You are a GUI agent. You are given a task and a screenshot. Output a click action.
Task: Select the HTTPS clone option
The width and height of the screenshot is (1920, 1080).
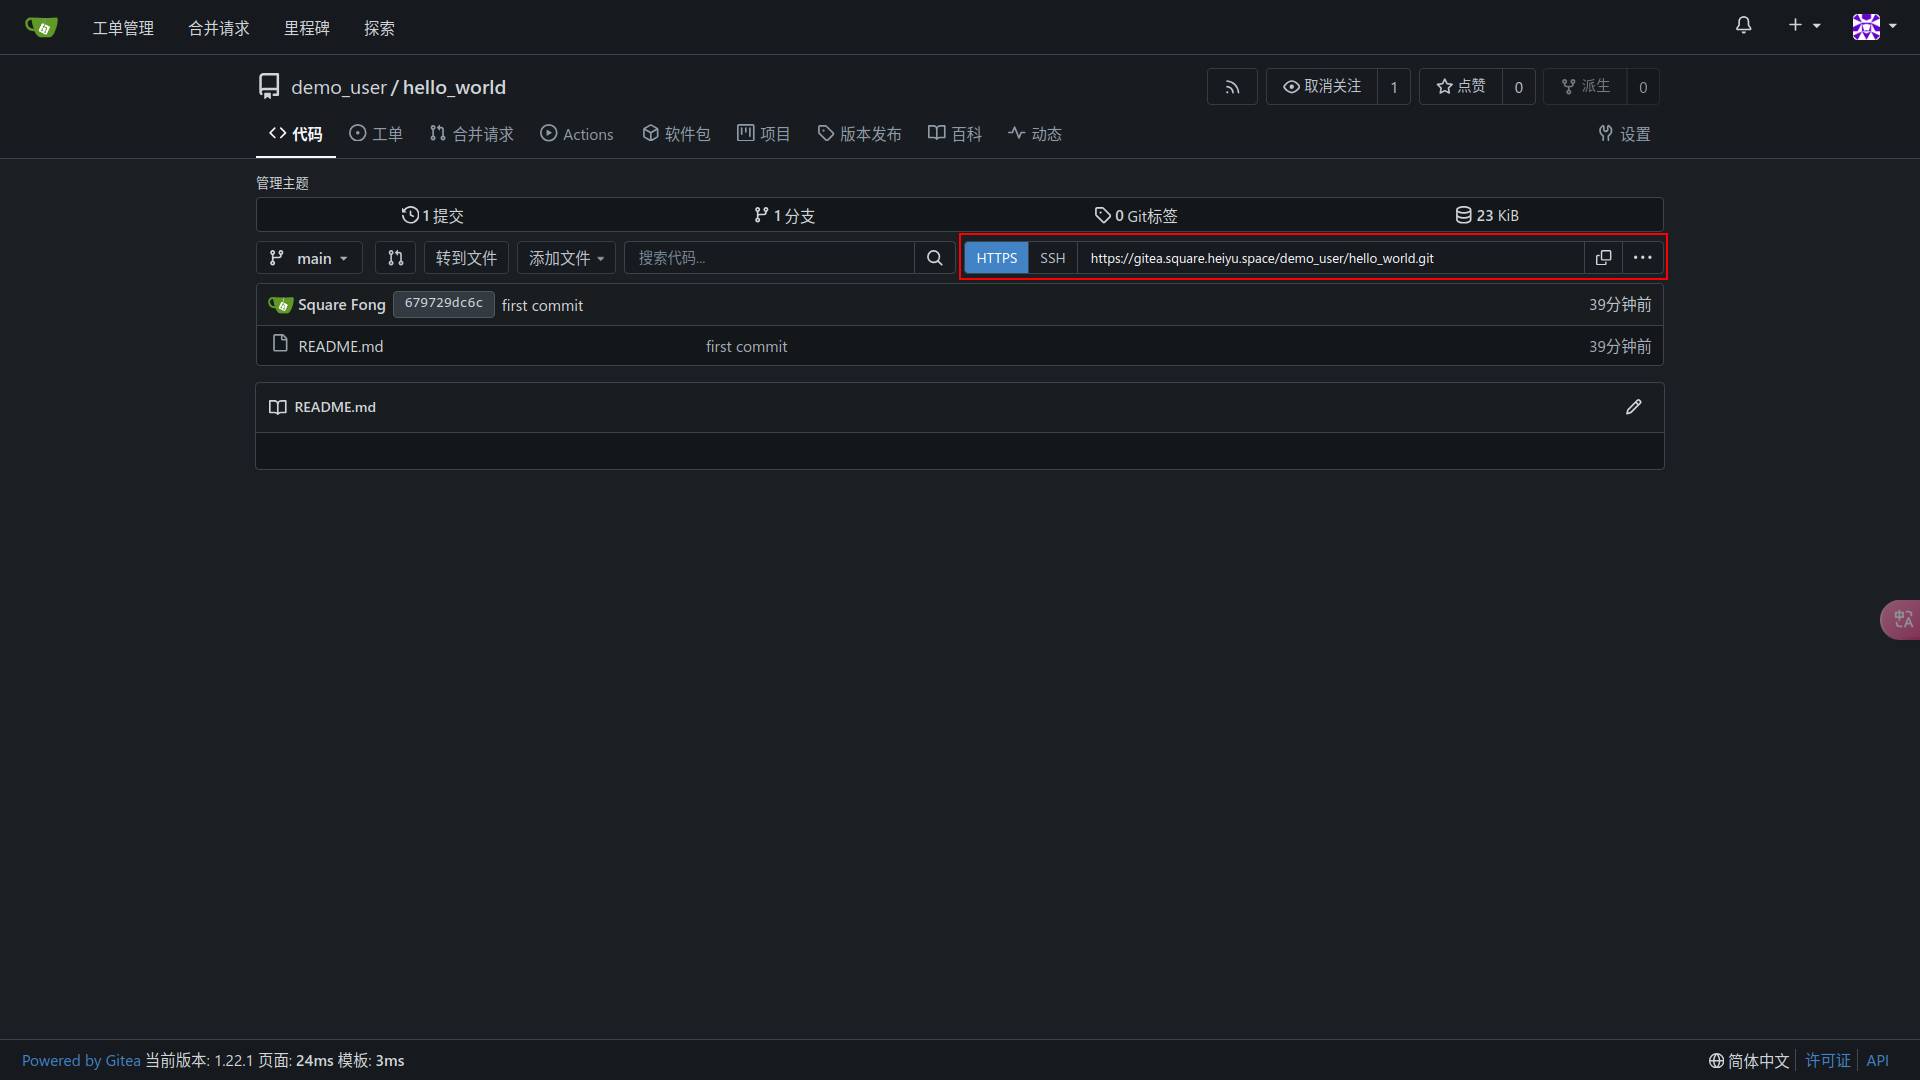(x=996, y=258)
